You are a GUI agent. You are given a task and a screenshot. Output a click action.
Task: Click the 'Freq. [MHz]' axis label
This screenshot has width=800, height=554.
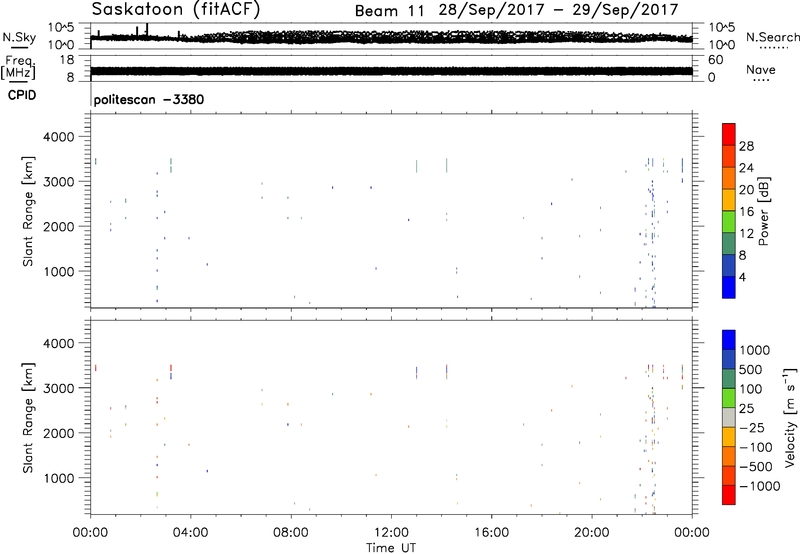(18, 67)
